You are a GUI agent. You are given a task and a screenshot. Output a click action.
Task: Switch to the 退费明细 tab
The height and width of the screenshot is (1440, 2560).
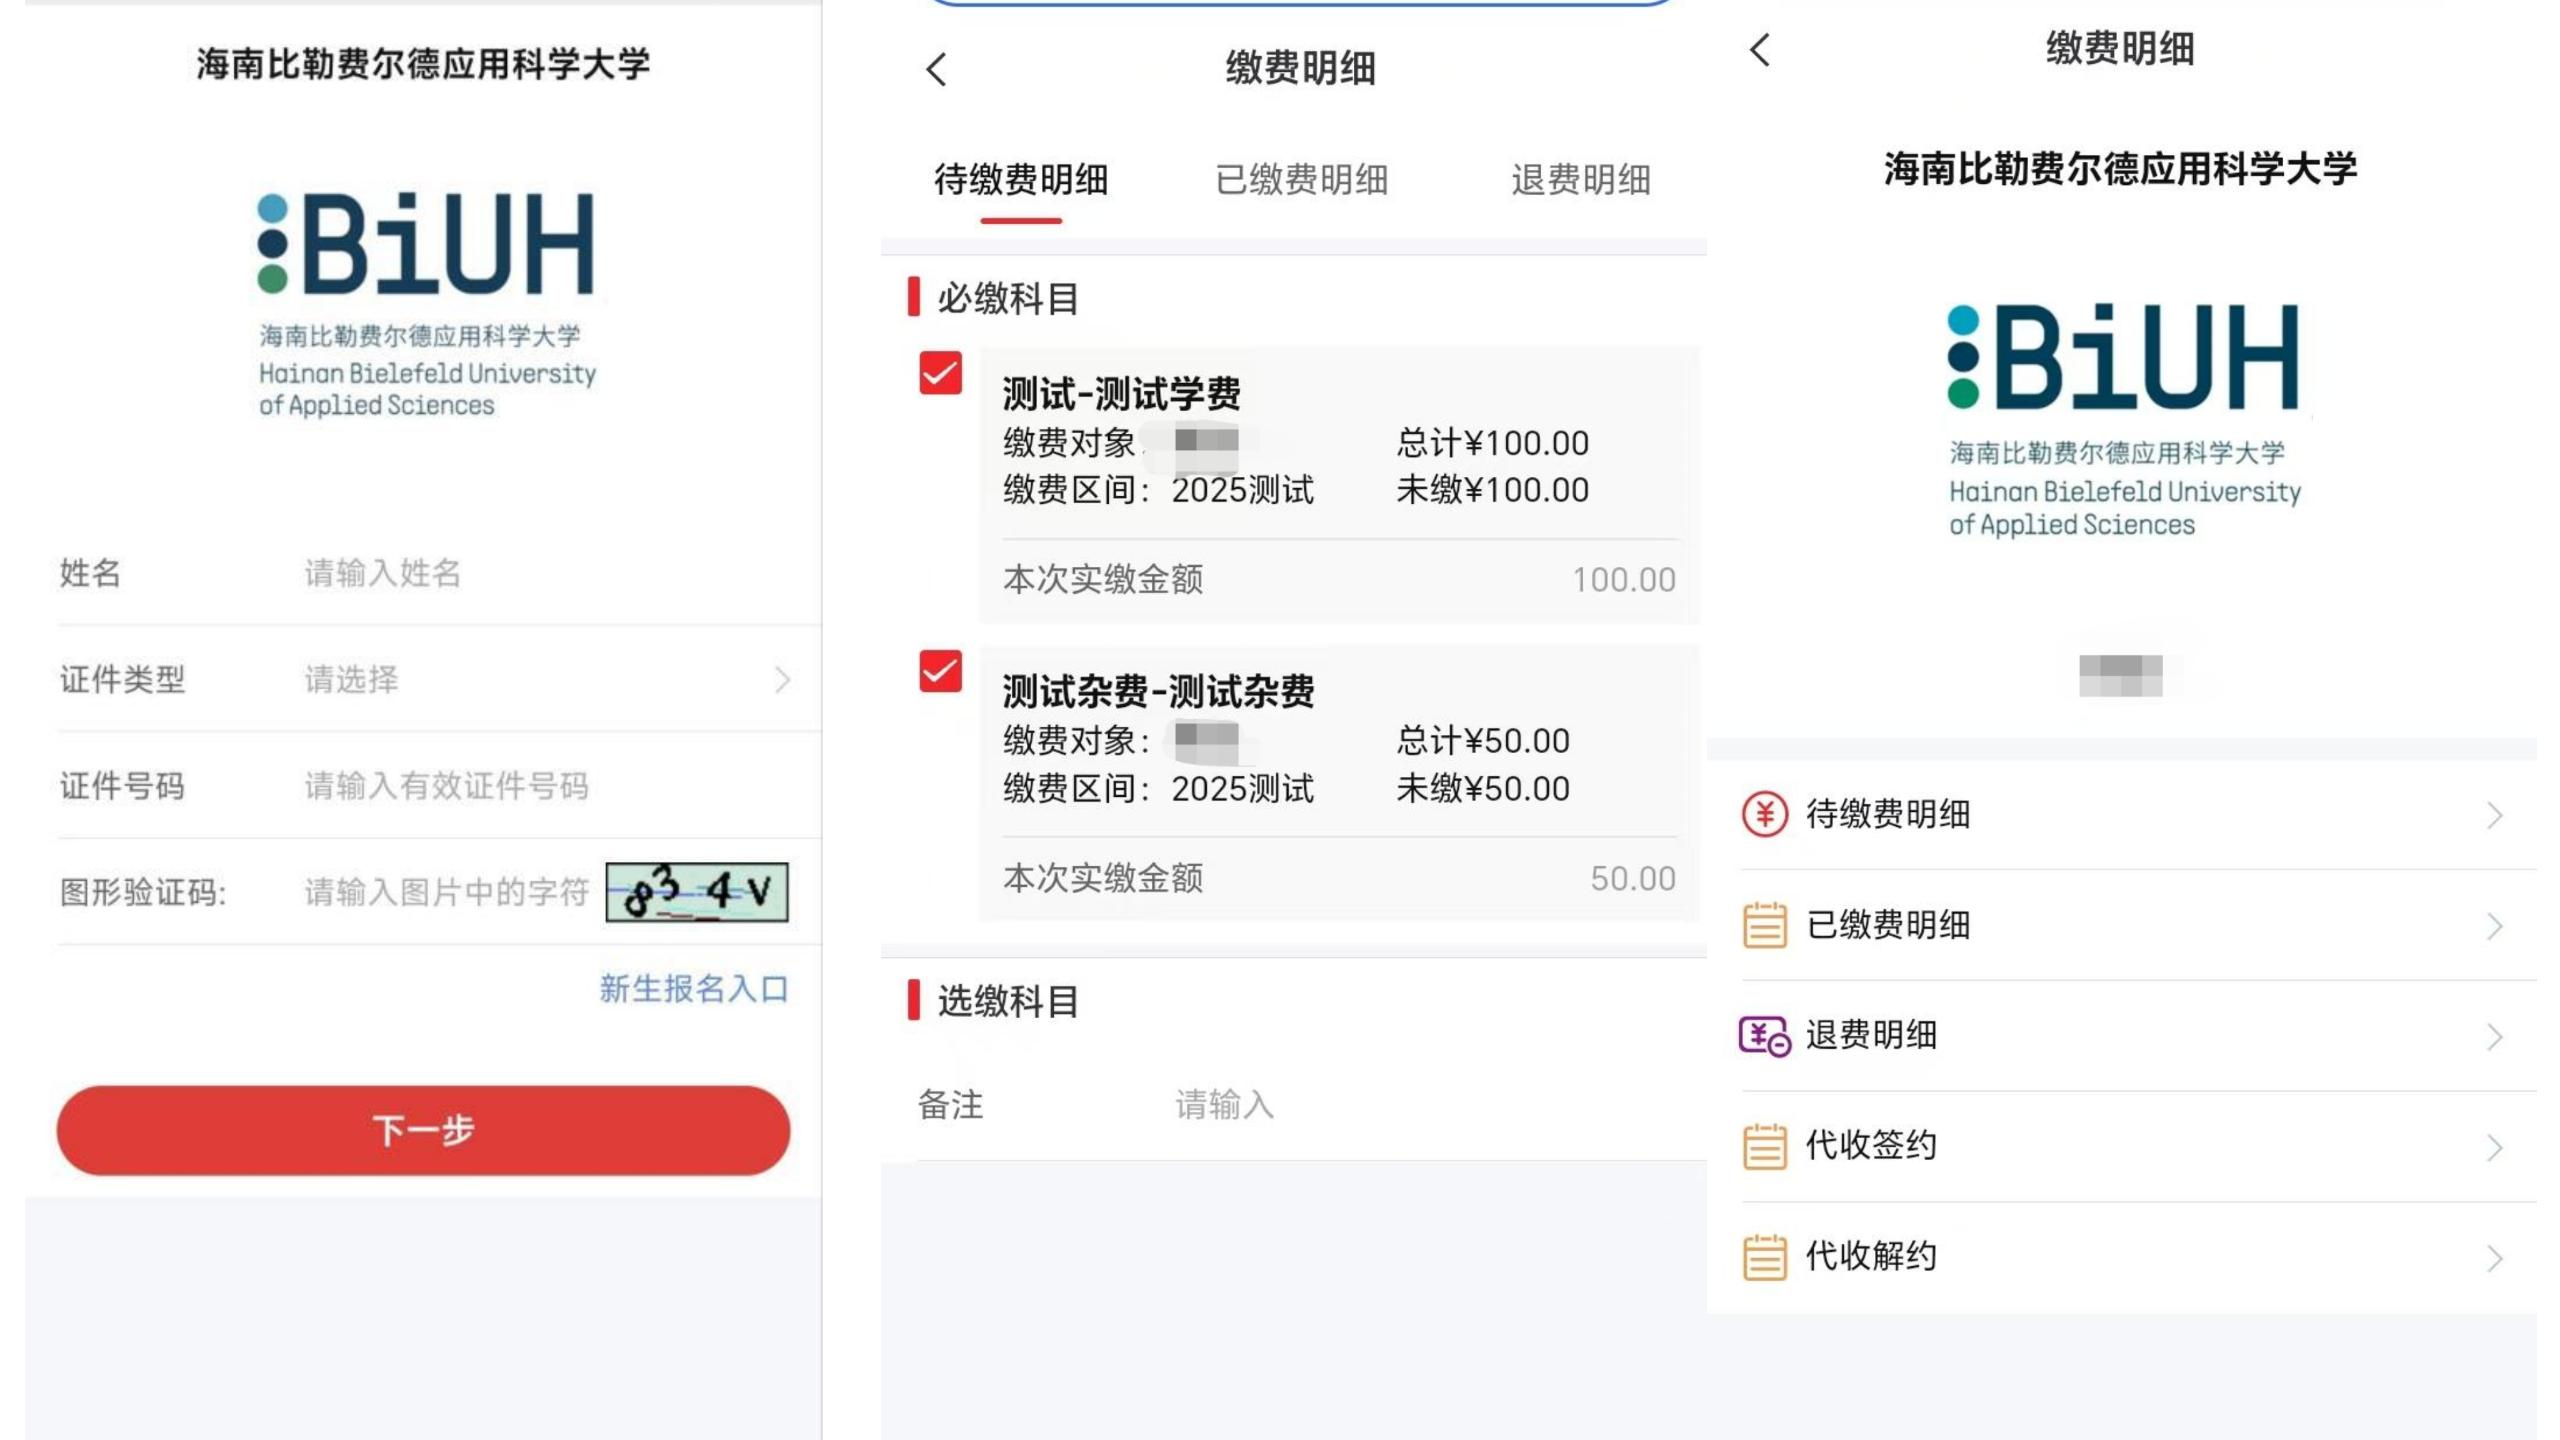(x=1580, y=180)
